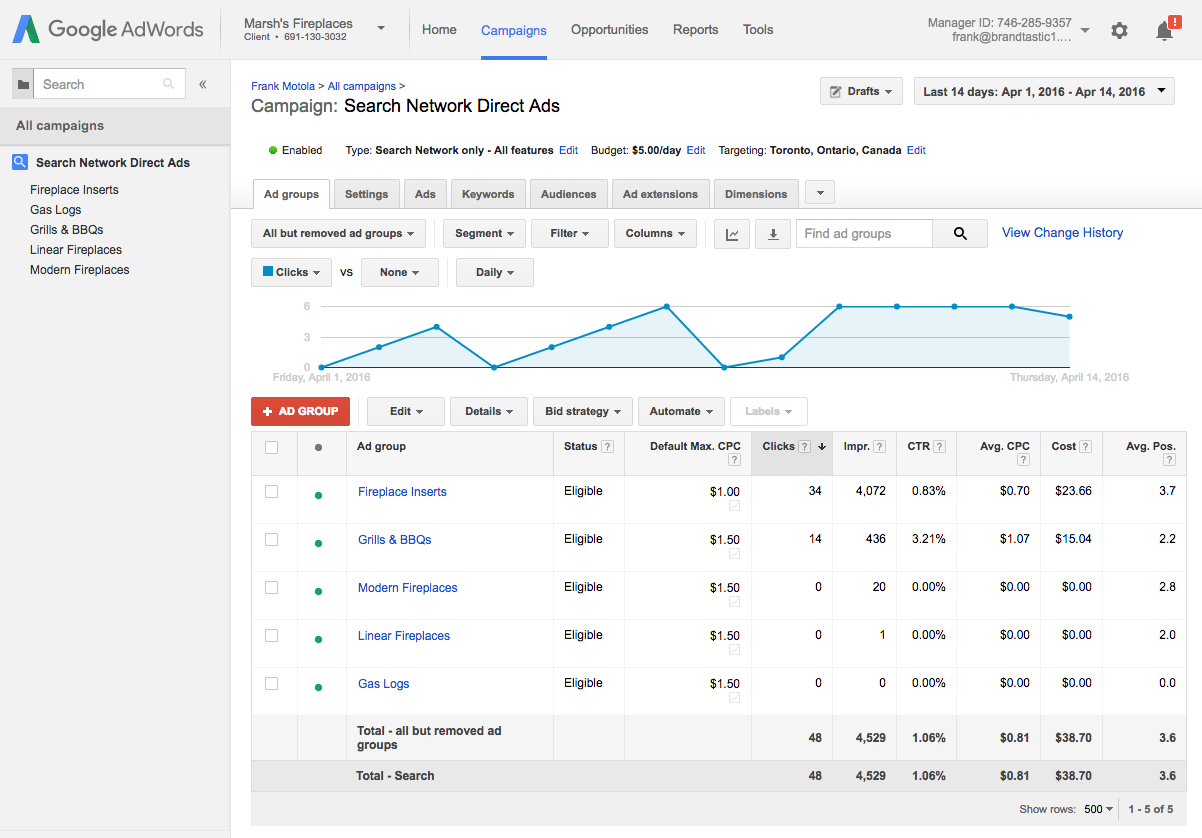
Task: Open the more tabs dropdown arrow
Action: point(819,192)
